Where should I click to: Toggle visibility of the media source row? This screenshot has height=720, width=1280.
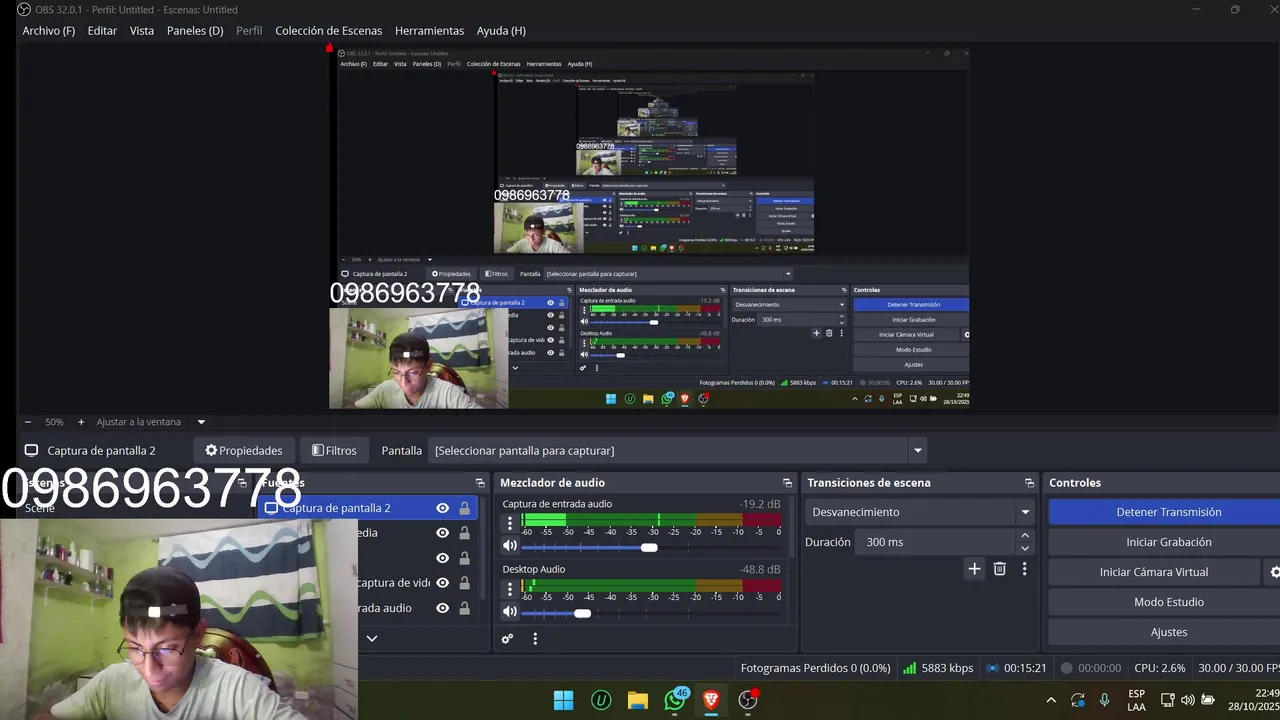coord(442,533)
